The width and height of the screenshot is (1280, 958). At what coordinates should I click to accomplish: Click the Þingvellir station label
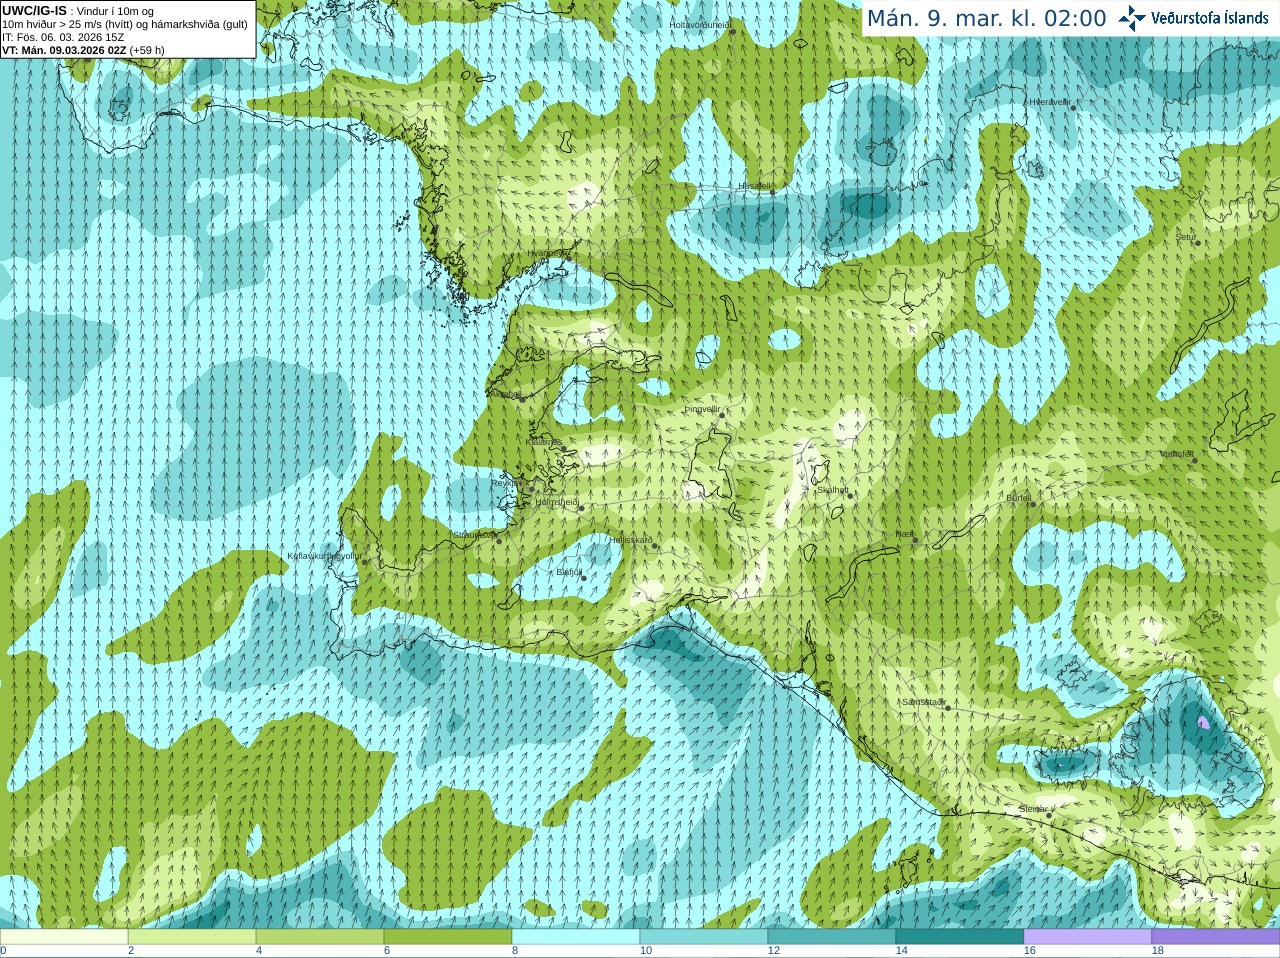[x=702, y=409]
